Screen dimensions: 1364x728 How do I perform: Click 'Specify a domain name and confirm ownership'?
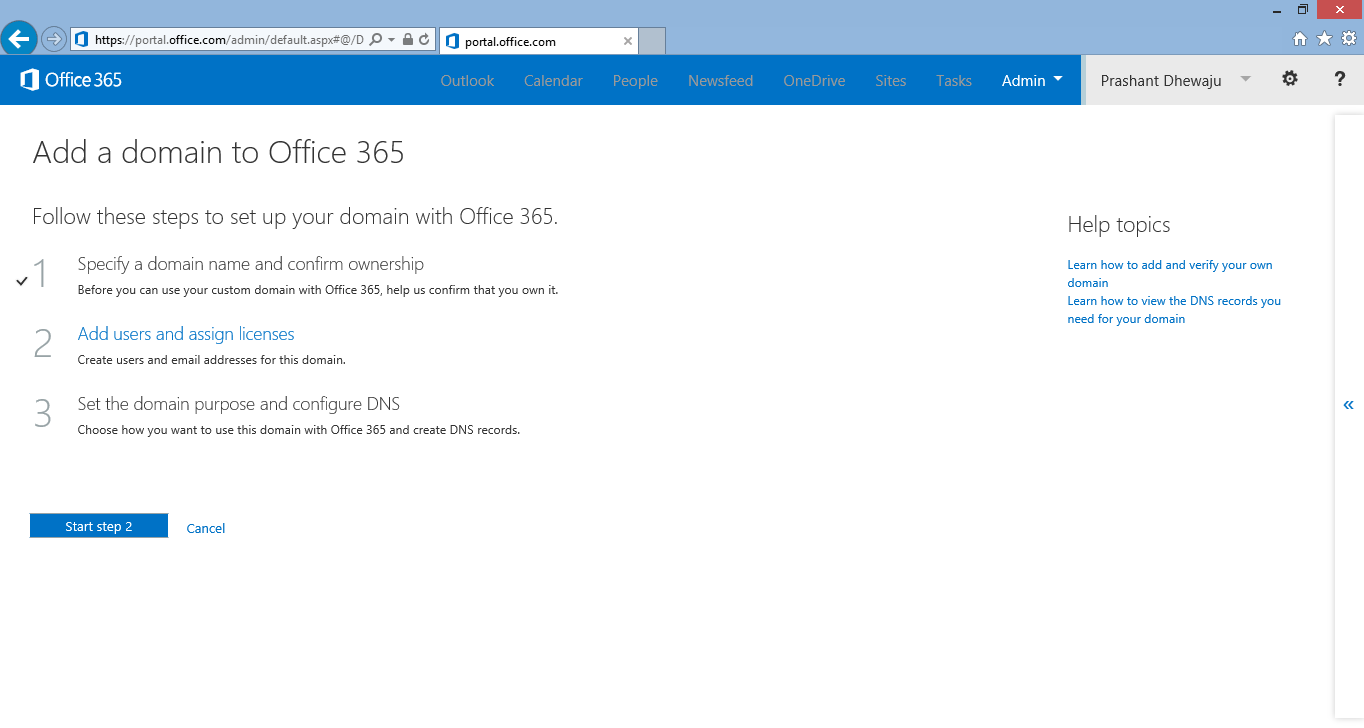point(251,264)
